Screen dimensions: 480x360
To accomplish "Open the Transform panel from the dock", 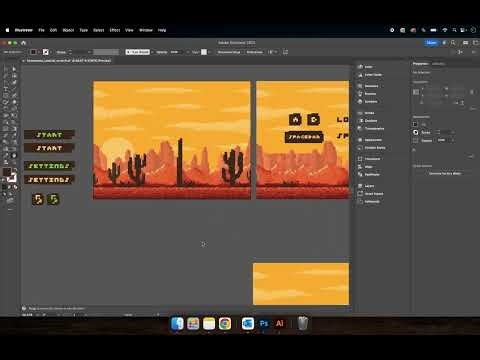I will (x=369, y=159).
